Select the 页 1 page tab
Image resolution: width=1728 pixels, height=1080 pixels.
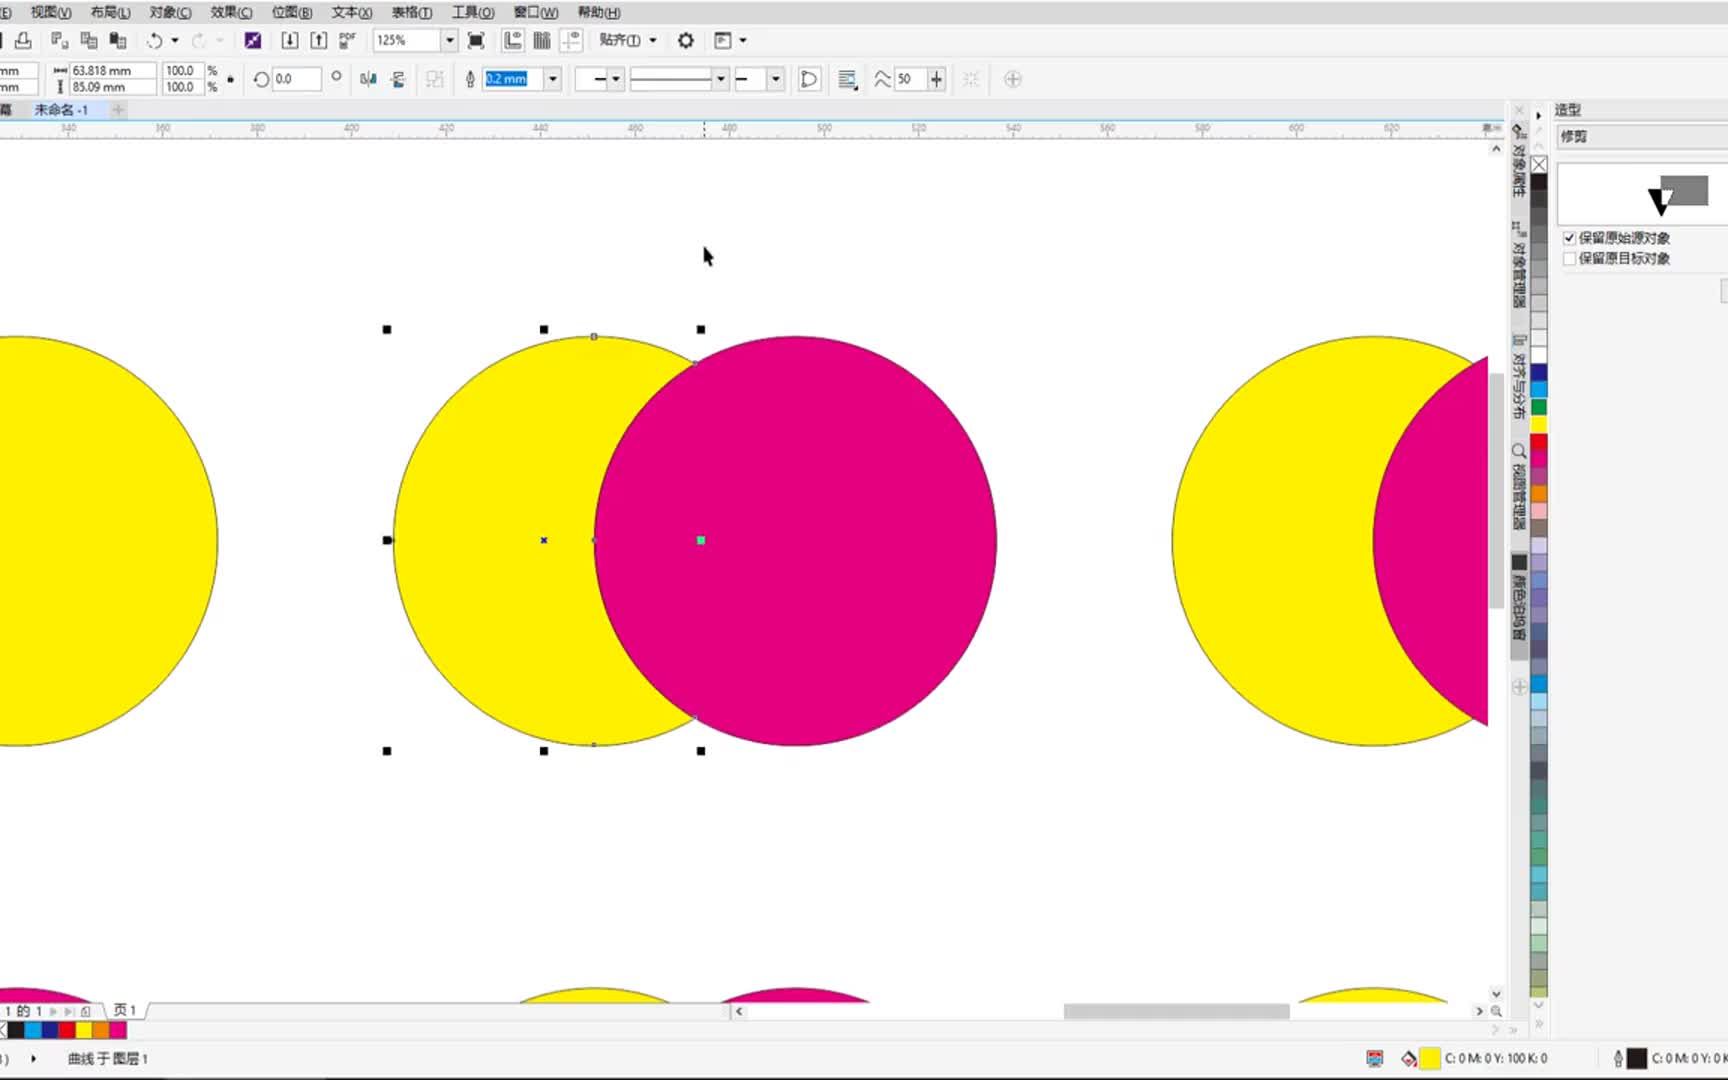click(x=124, y=1011)
